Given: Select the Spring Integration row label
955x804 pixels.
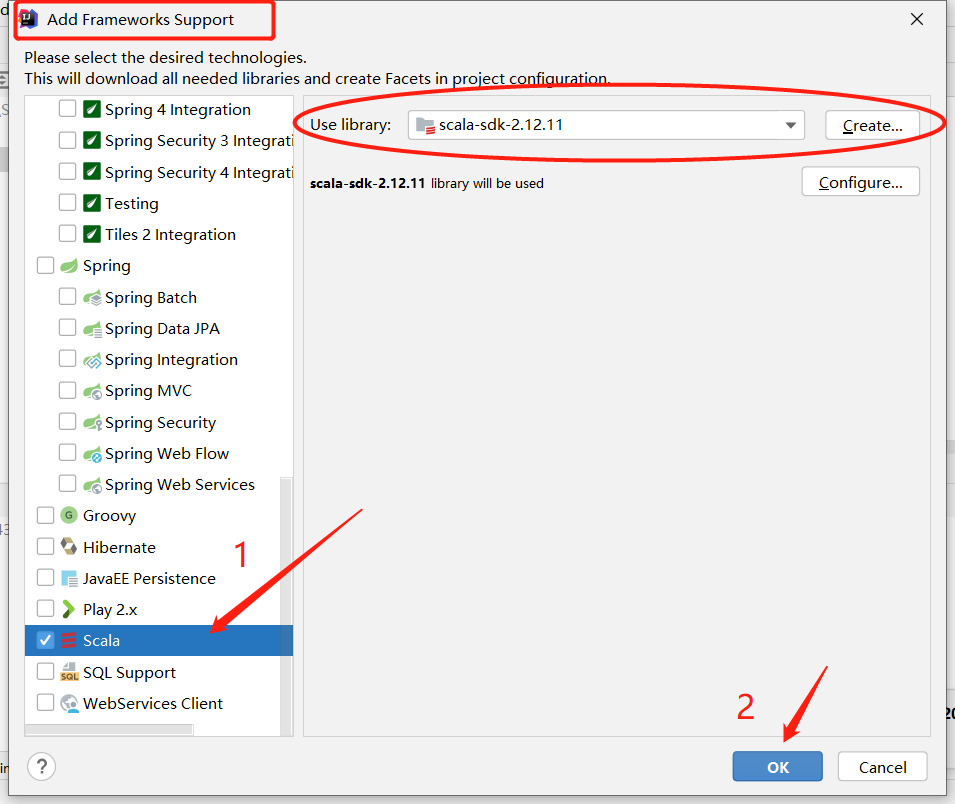Looking at the screenshot, I should [x=171, y=360].
